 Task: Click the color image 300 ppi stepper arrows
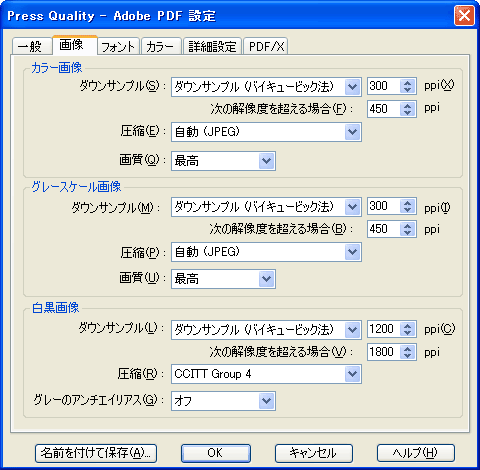pyautogui.click(x=407, y=86)
